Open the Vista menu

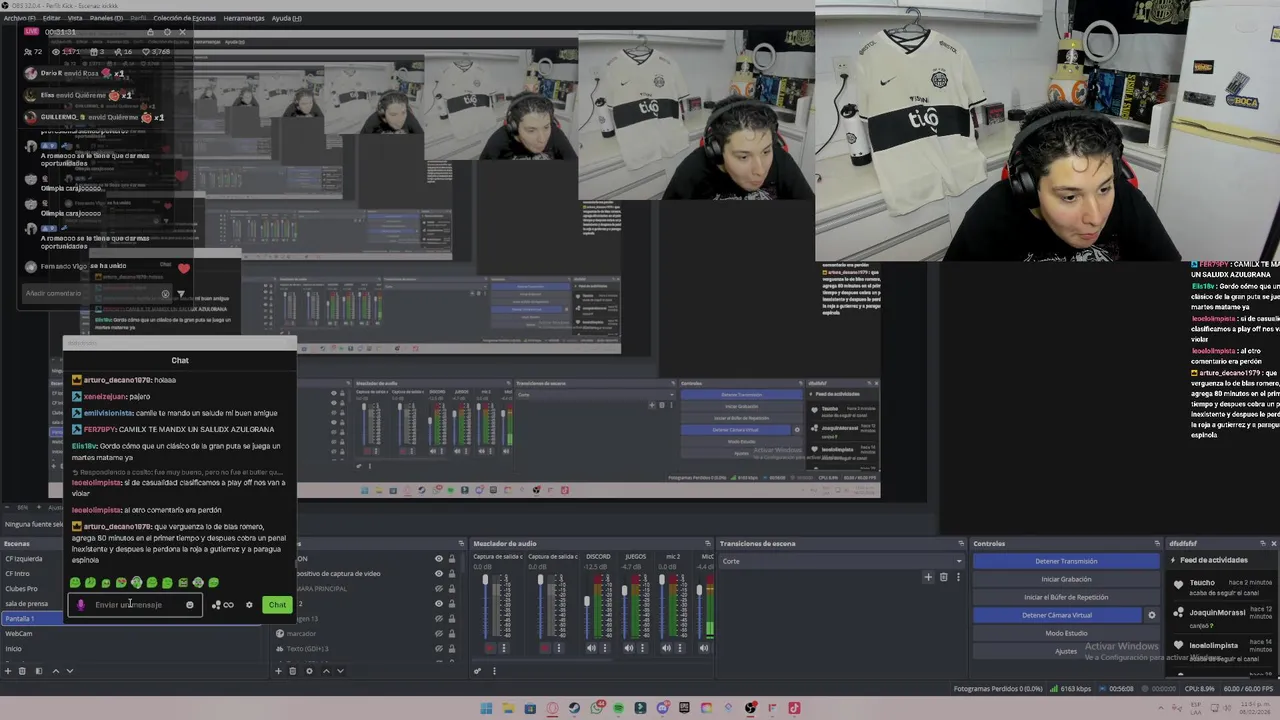point(75,18)
